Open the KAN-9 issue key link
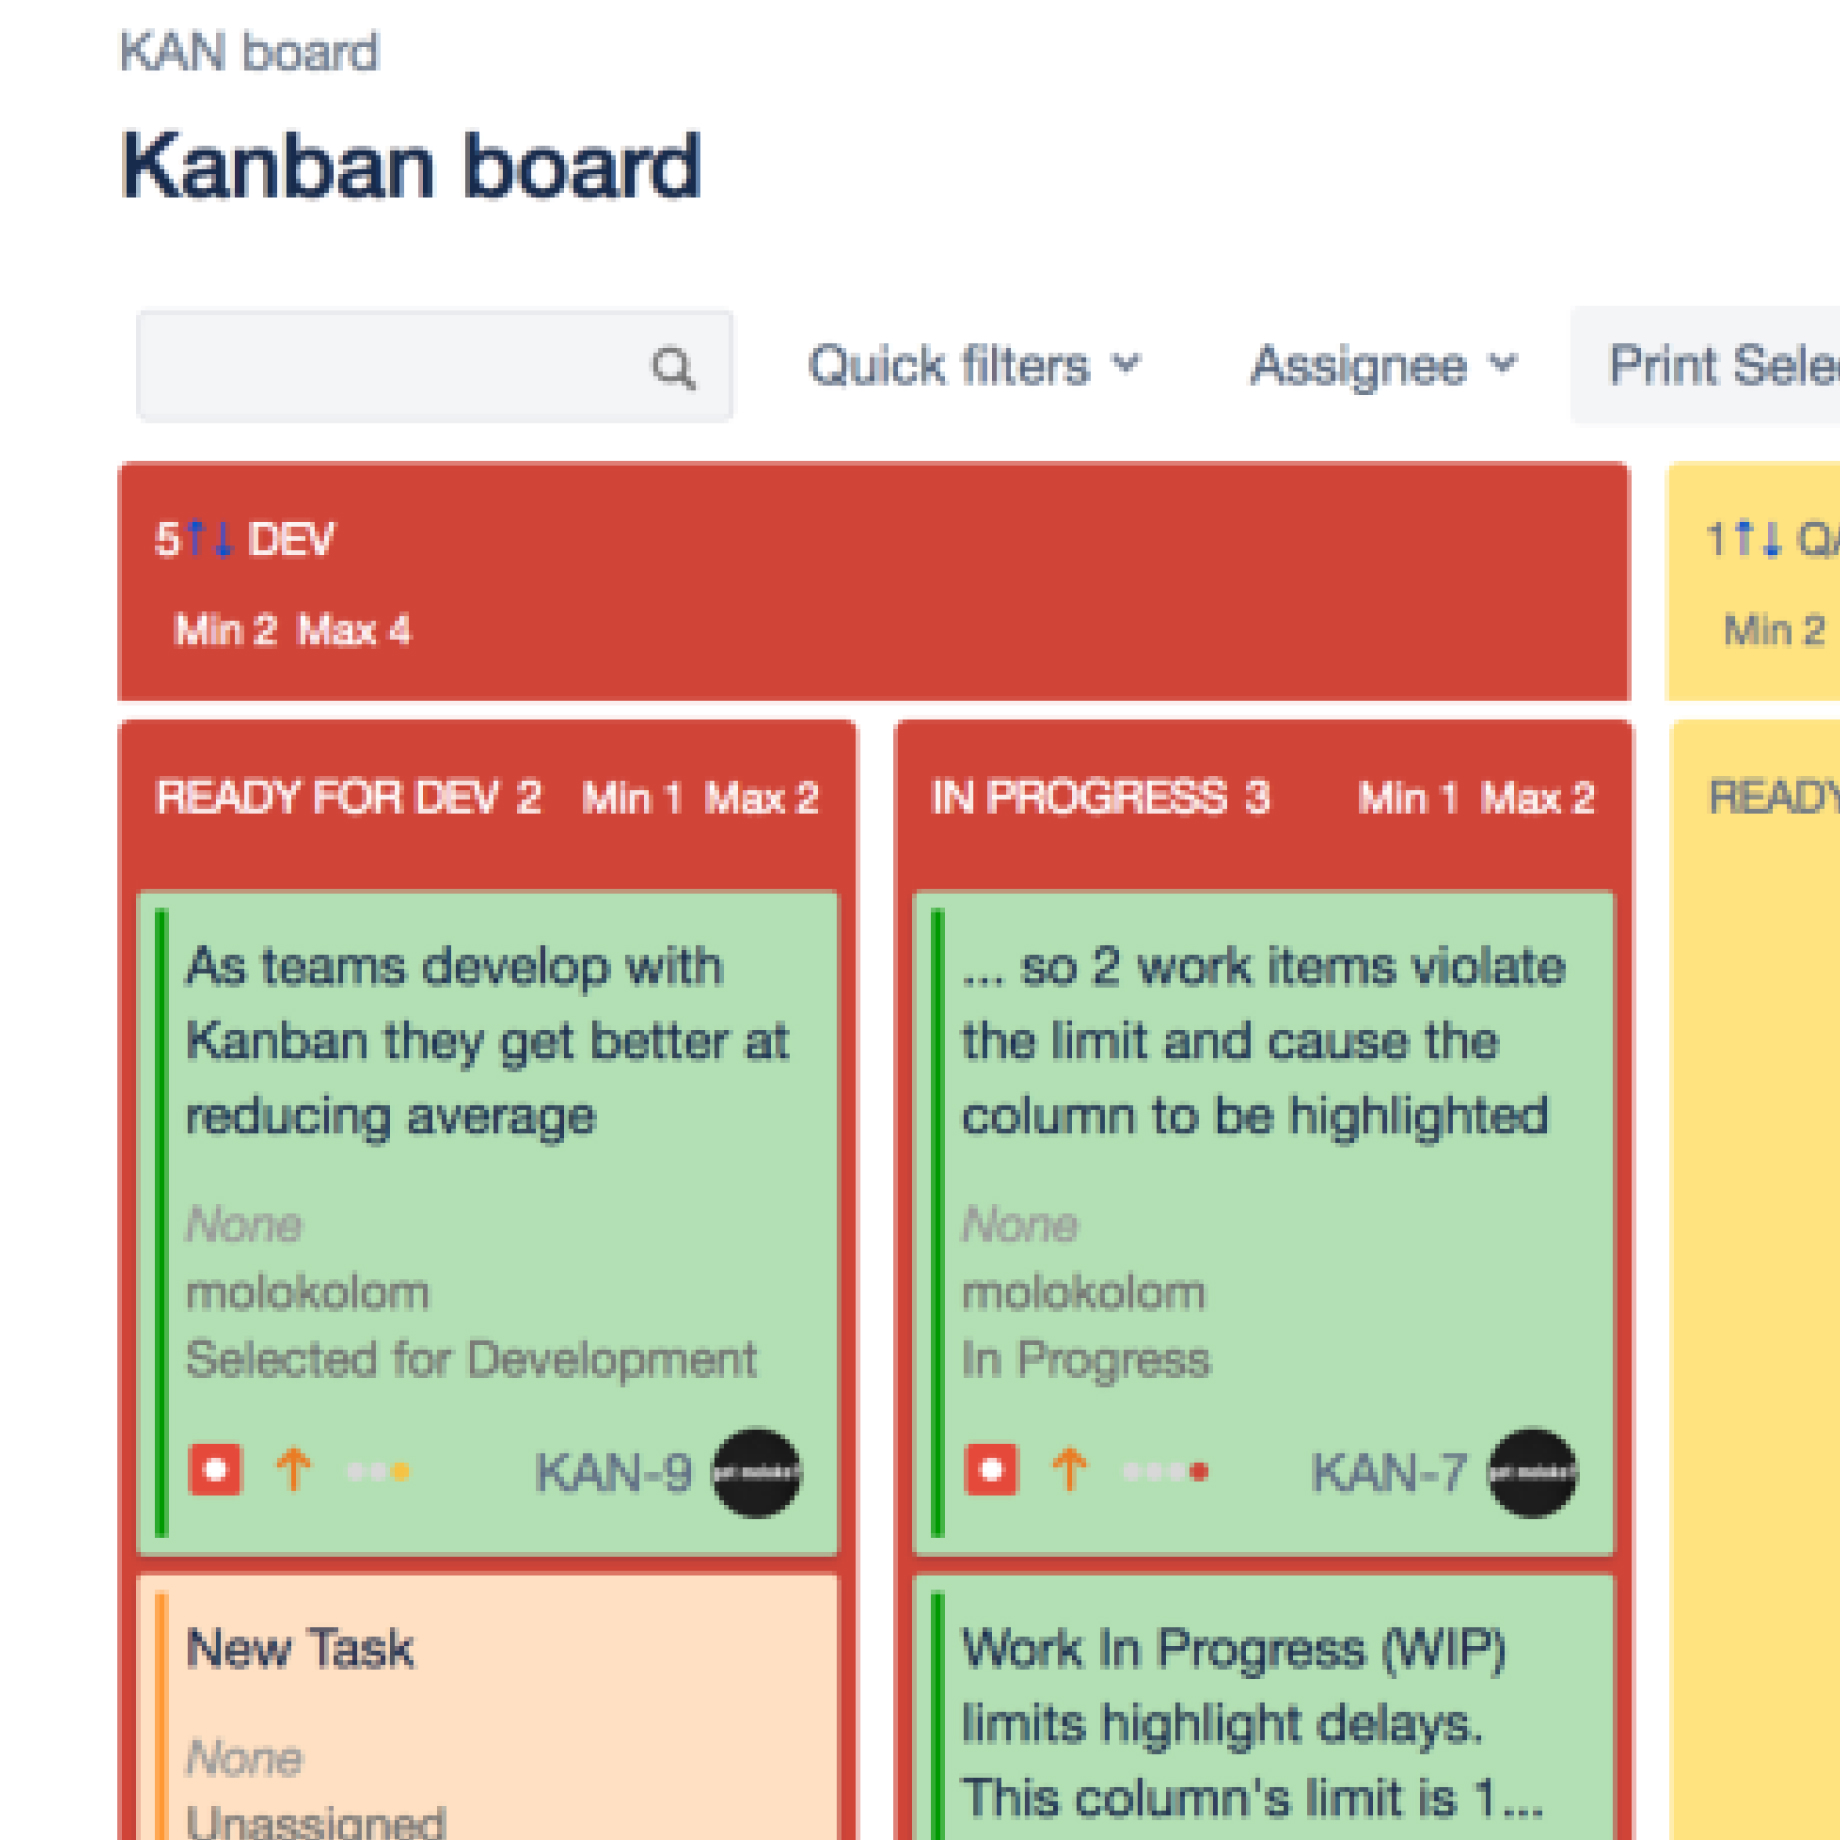Screen dimensions: 1840x1840 click(613, 1472)
